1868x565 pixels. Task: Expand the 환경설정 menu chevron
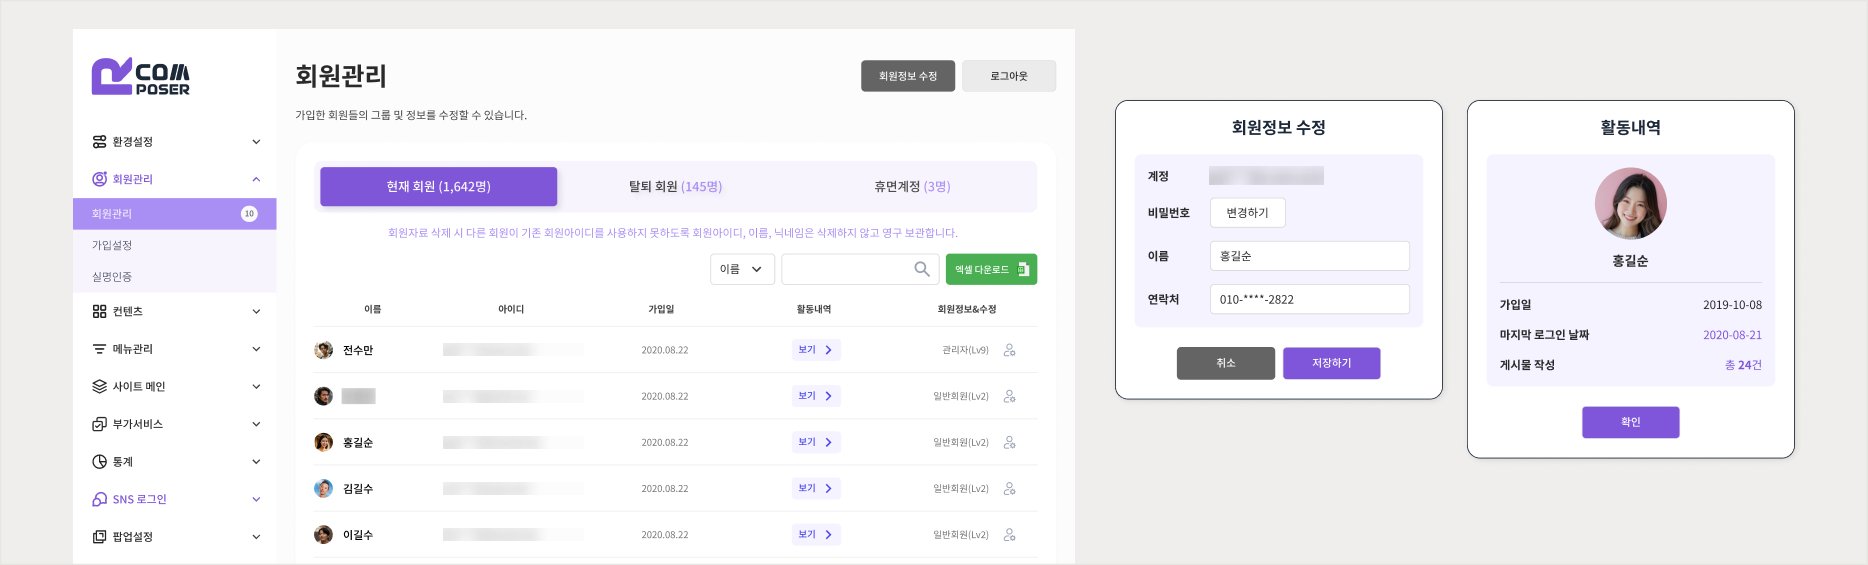tap(256, 142)
